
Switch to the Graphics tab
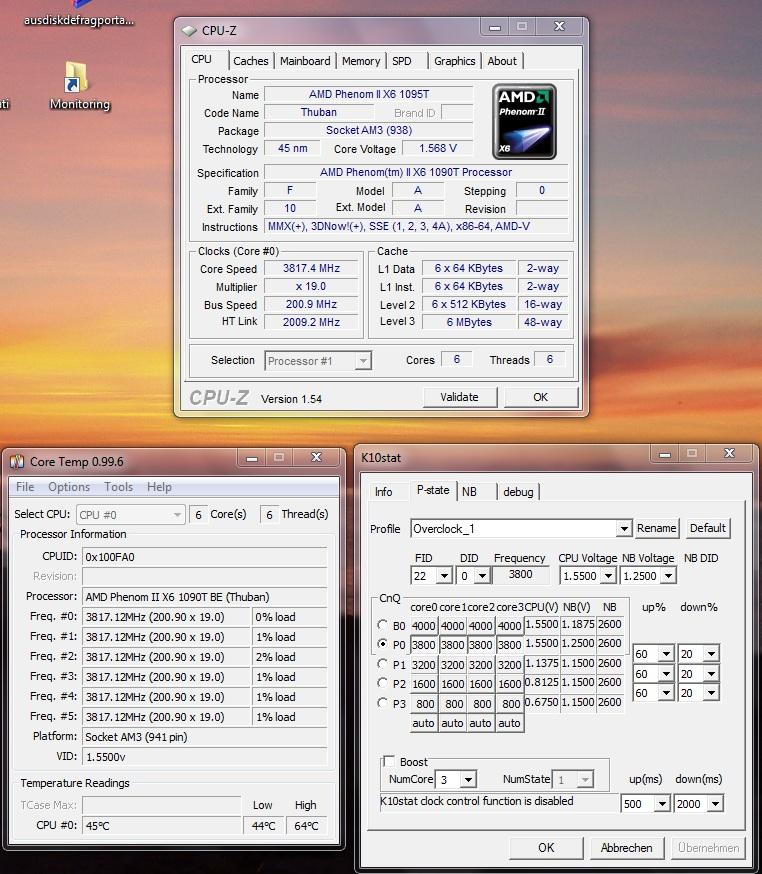[454, 61]
